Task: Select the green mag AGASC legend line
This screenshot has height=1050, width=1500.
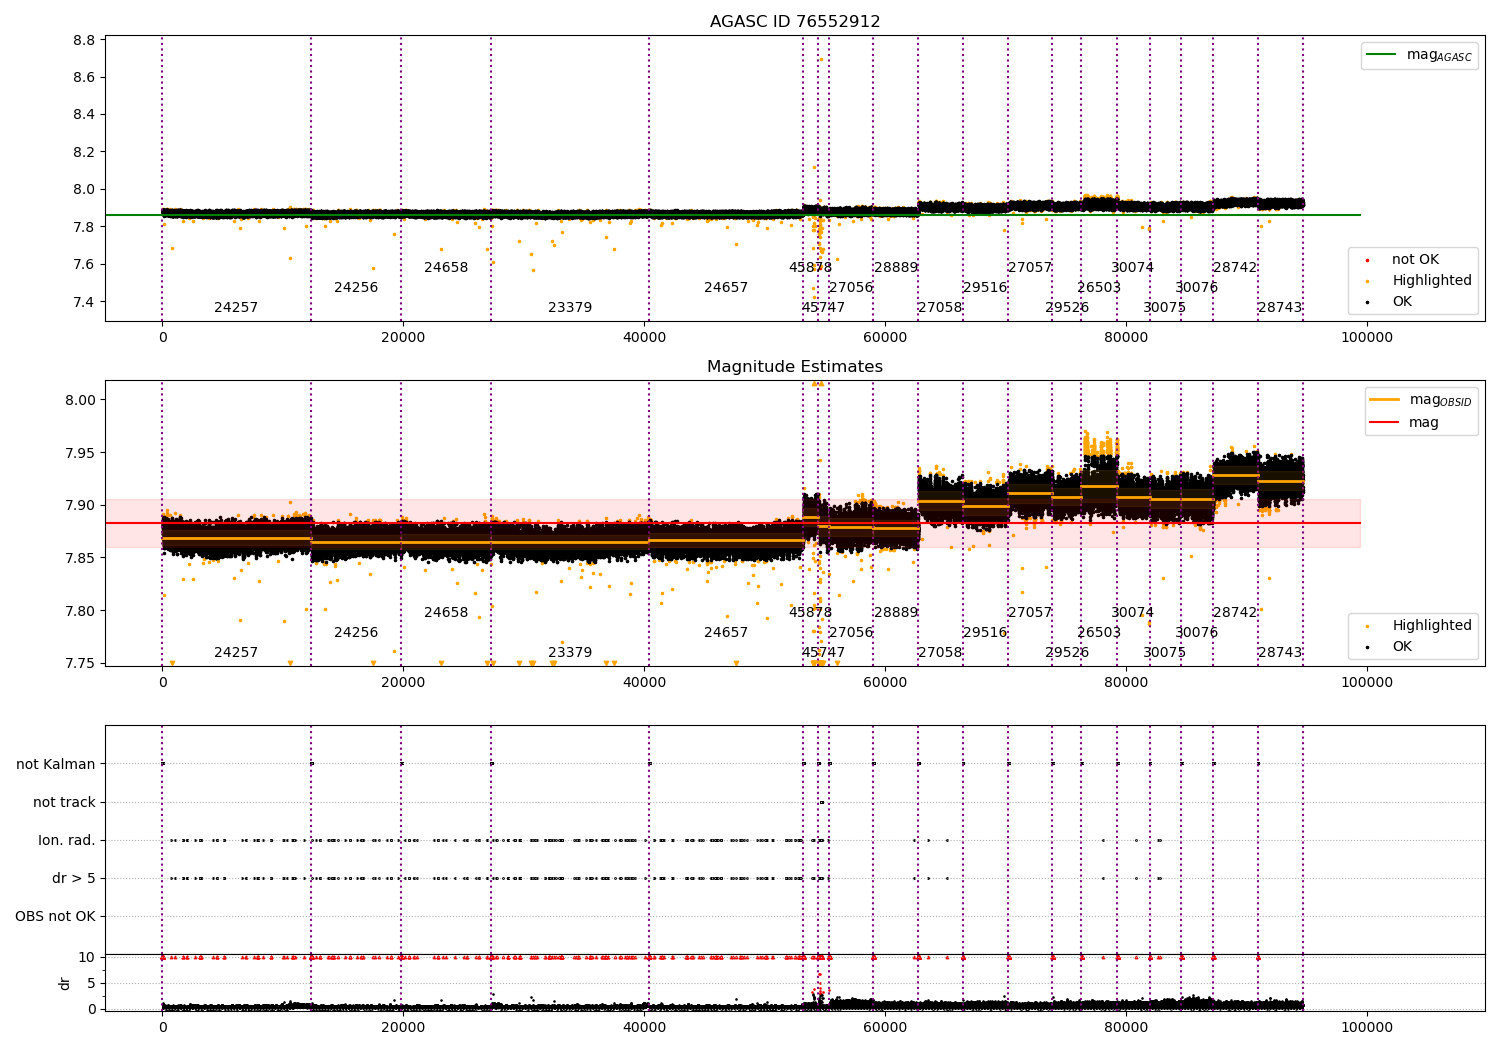Action: [1382, 54]
